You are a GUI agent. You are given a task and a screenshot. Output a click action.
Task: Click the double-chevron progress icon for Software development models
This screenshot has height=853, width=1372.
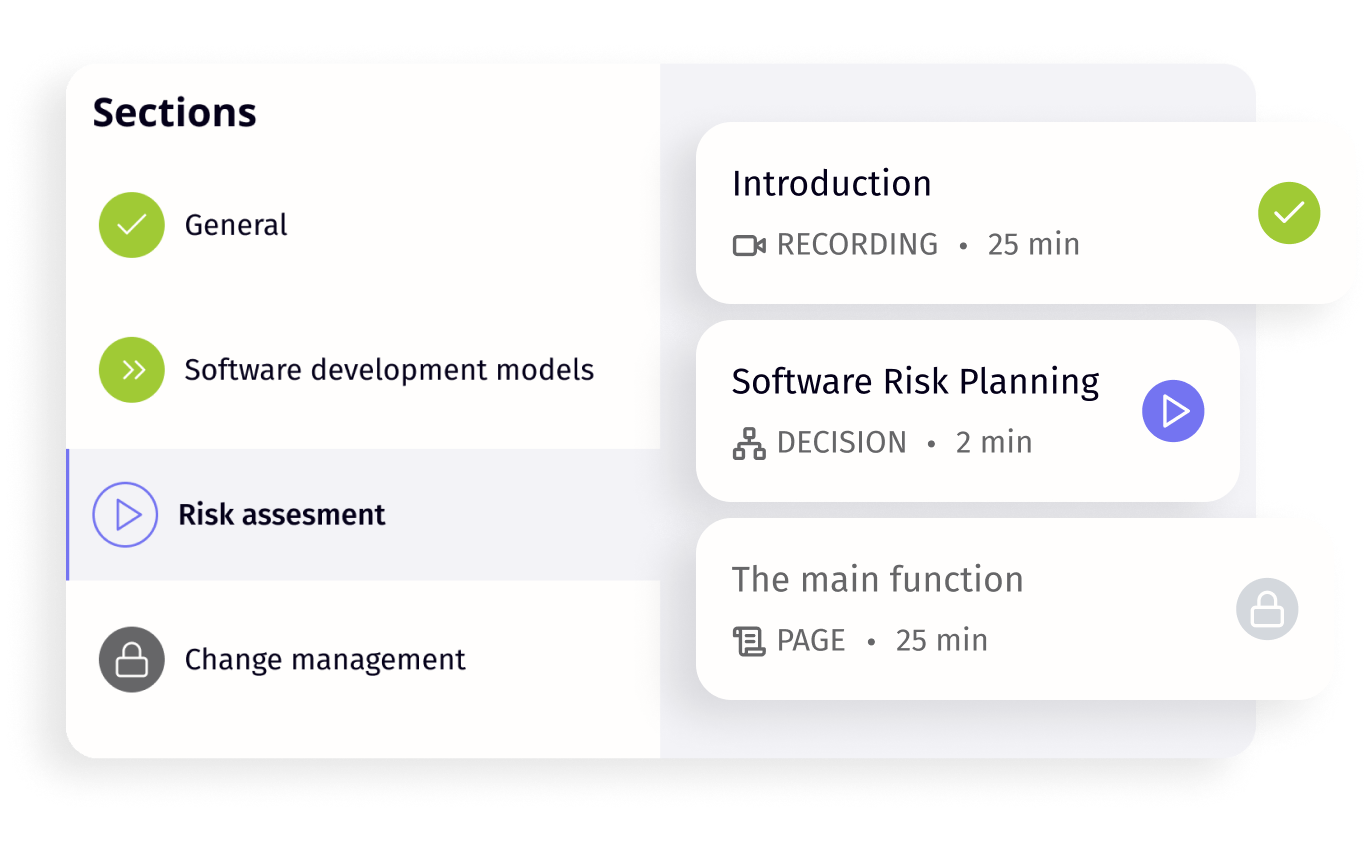click(x=131, y=370)
